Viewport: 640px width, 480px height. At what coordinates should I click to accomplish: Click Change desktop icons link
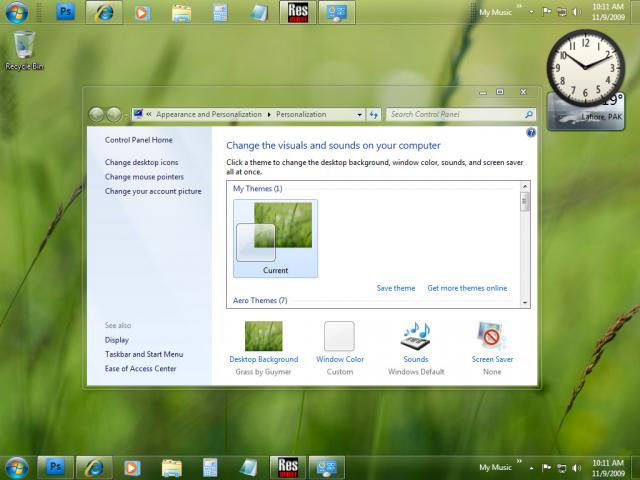[141, 162]
